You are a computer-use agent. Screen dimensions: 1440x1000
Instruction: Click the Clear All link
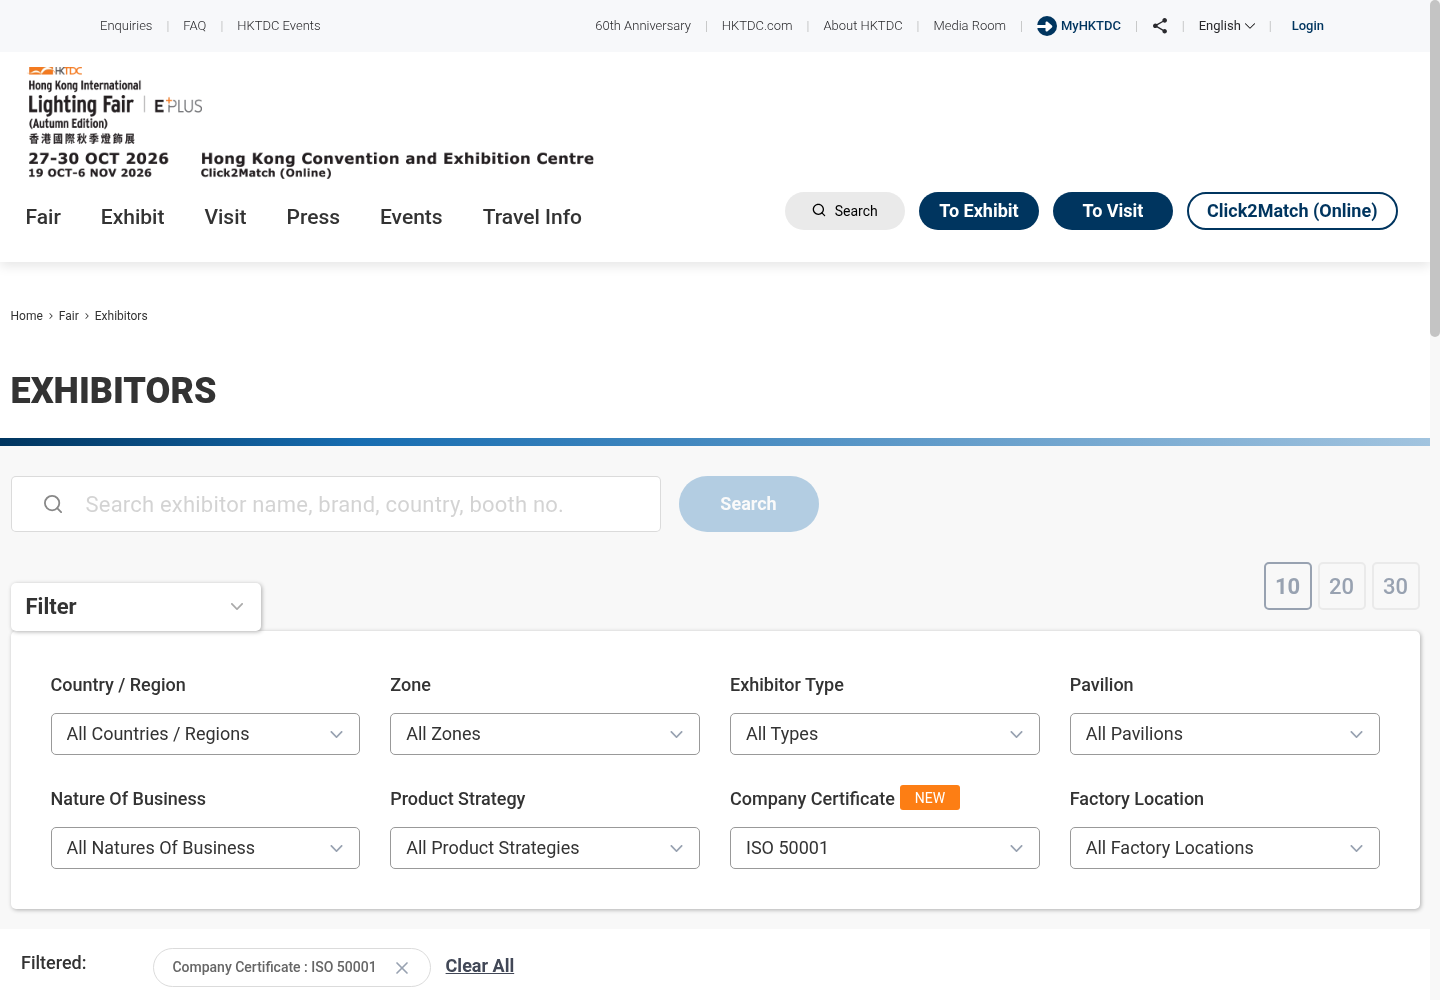coord(480,966)
